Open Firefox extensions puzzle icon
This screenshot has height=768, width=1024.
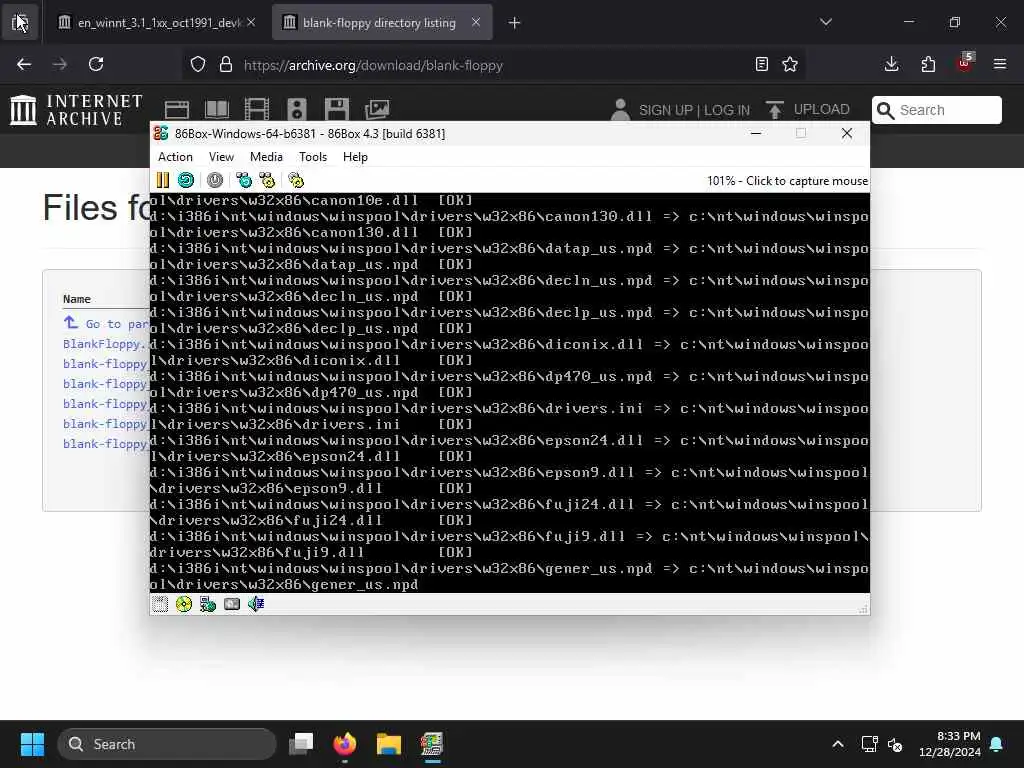point(928,64)
